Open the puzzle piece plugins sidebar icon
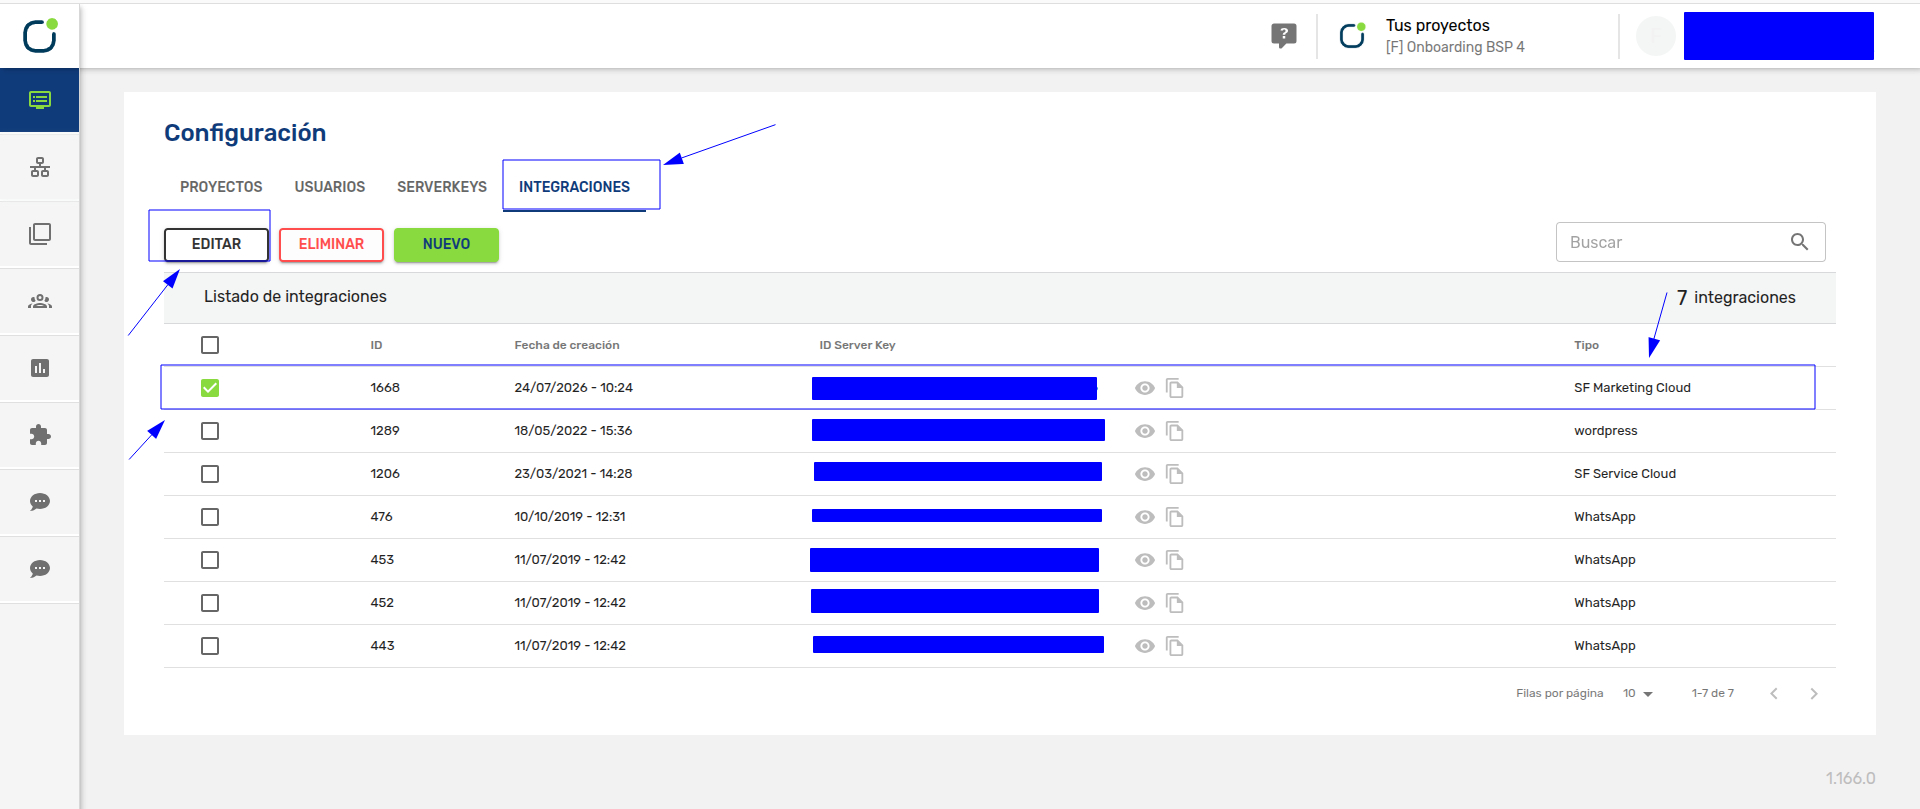This screenshot has width=1920, height=809. [40, 435]
